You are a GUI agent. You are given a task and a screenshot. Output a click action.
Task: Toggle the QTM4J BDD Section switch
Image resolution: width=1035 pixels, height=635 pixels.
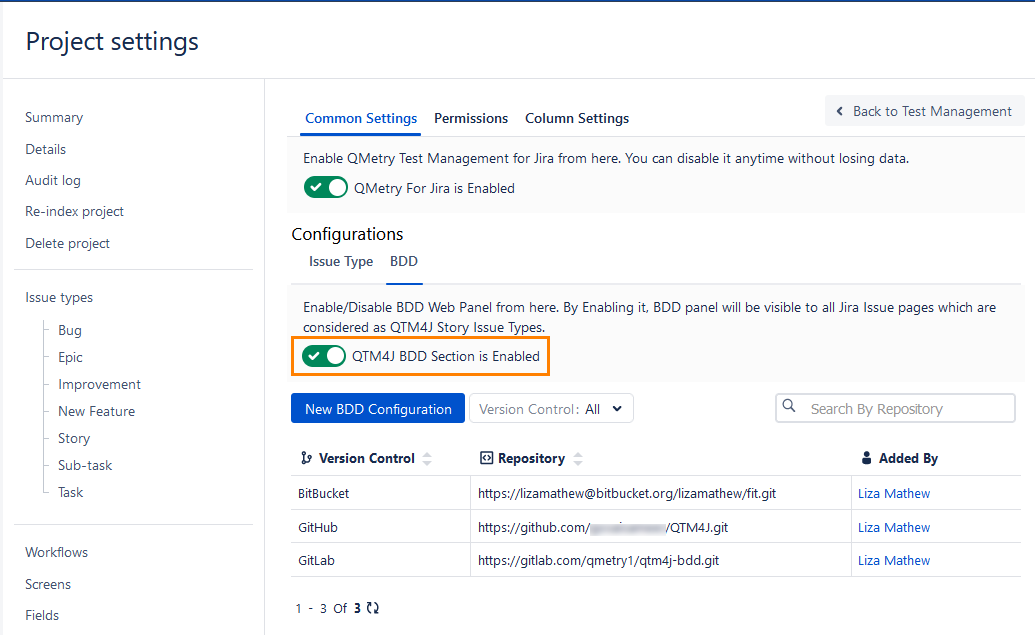[323, 356]
